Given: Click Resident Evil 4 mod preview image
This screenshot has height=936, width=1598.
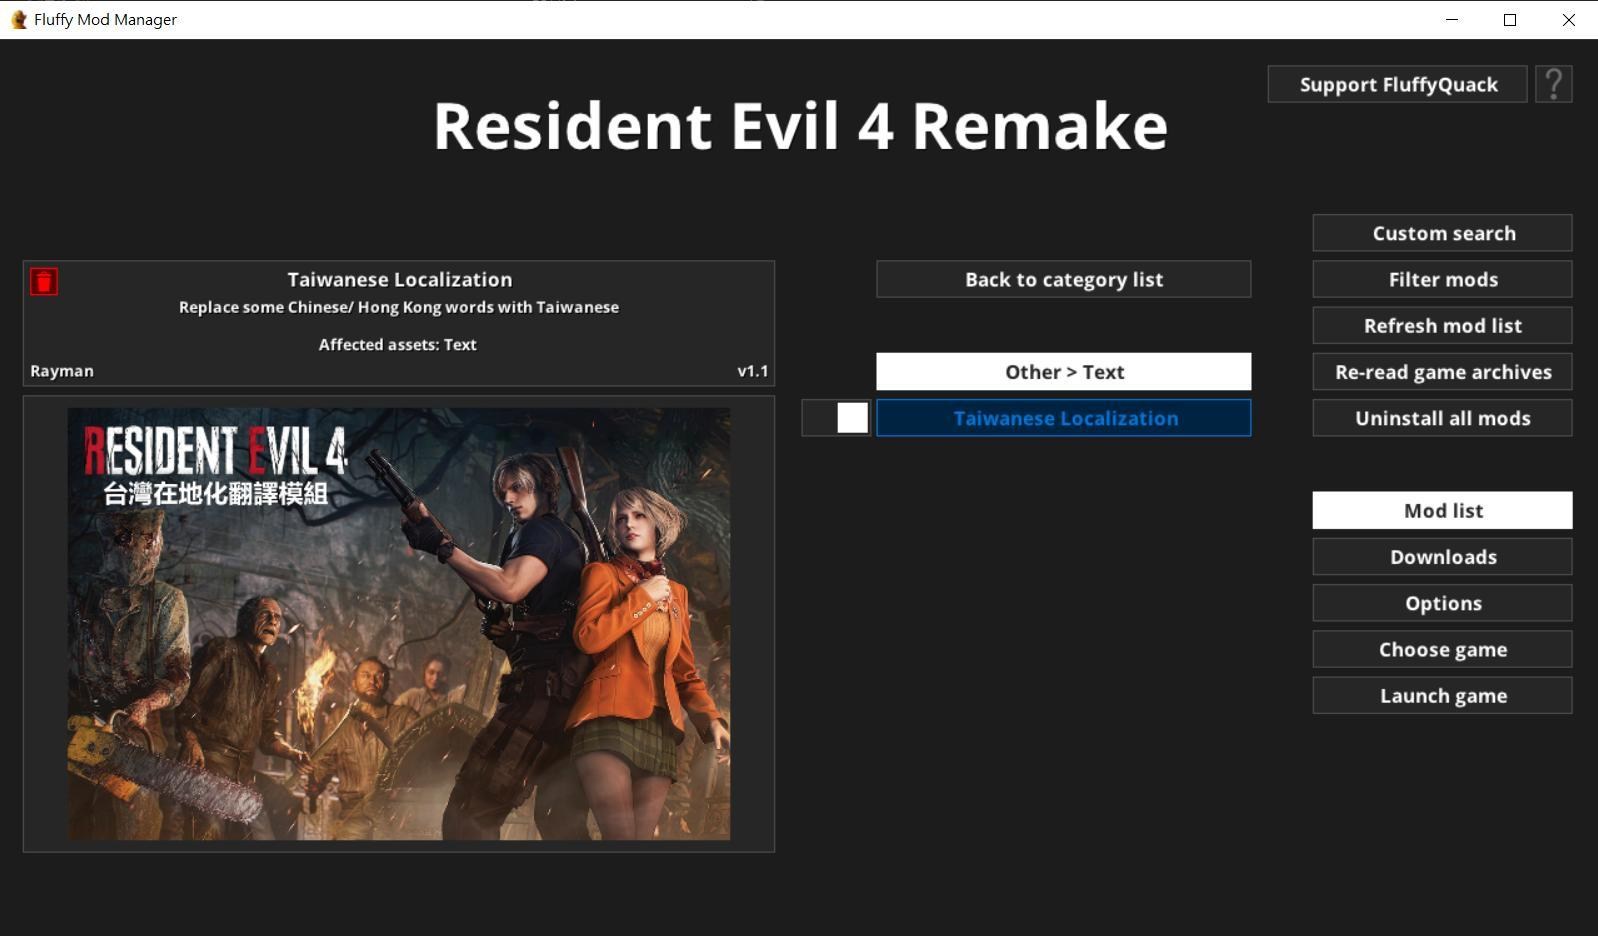Looking at the screenshot, I should pyautogui.click(x=399, y=624).
